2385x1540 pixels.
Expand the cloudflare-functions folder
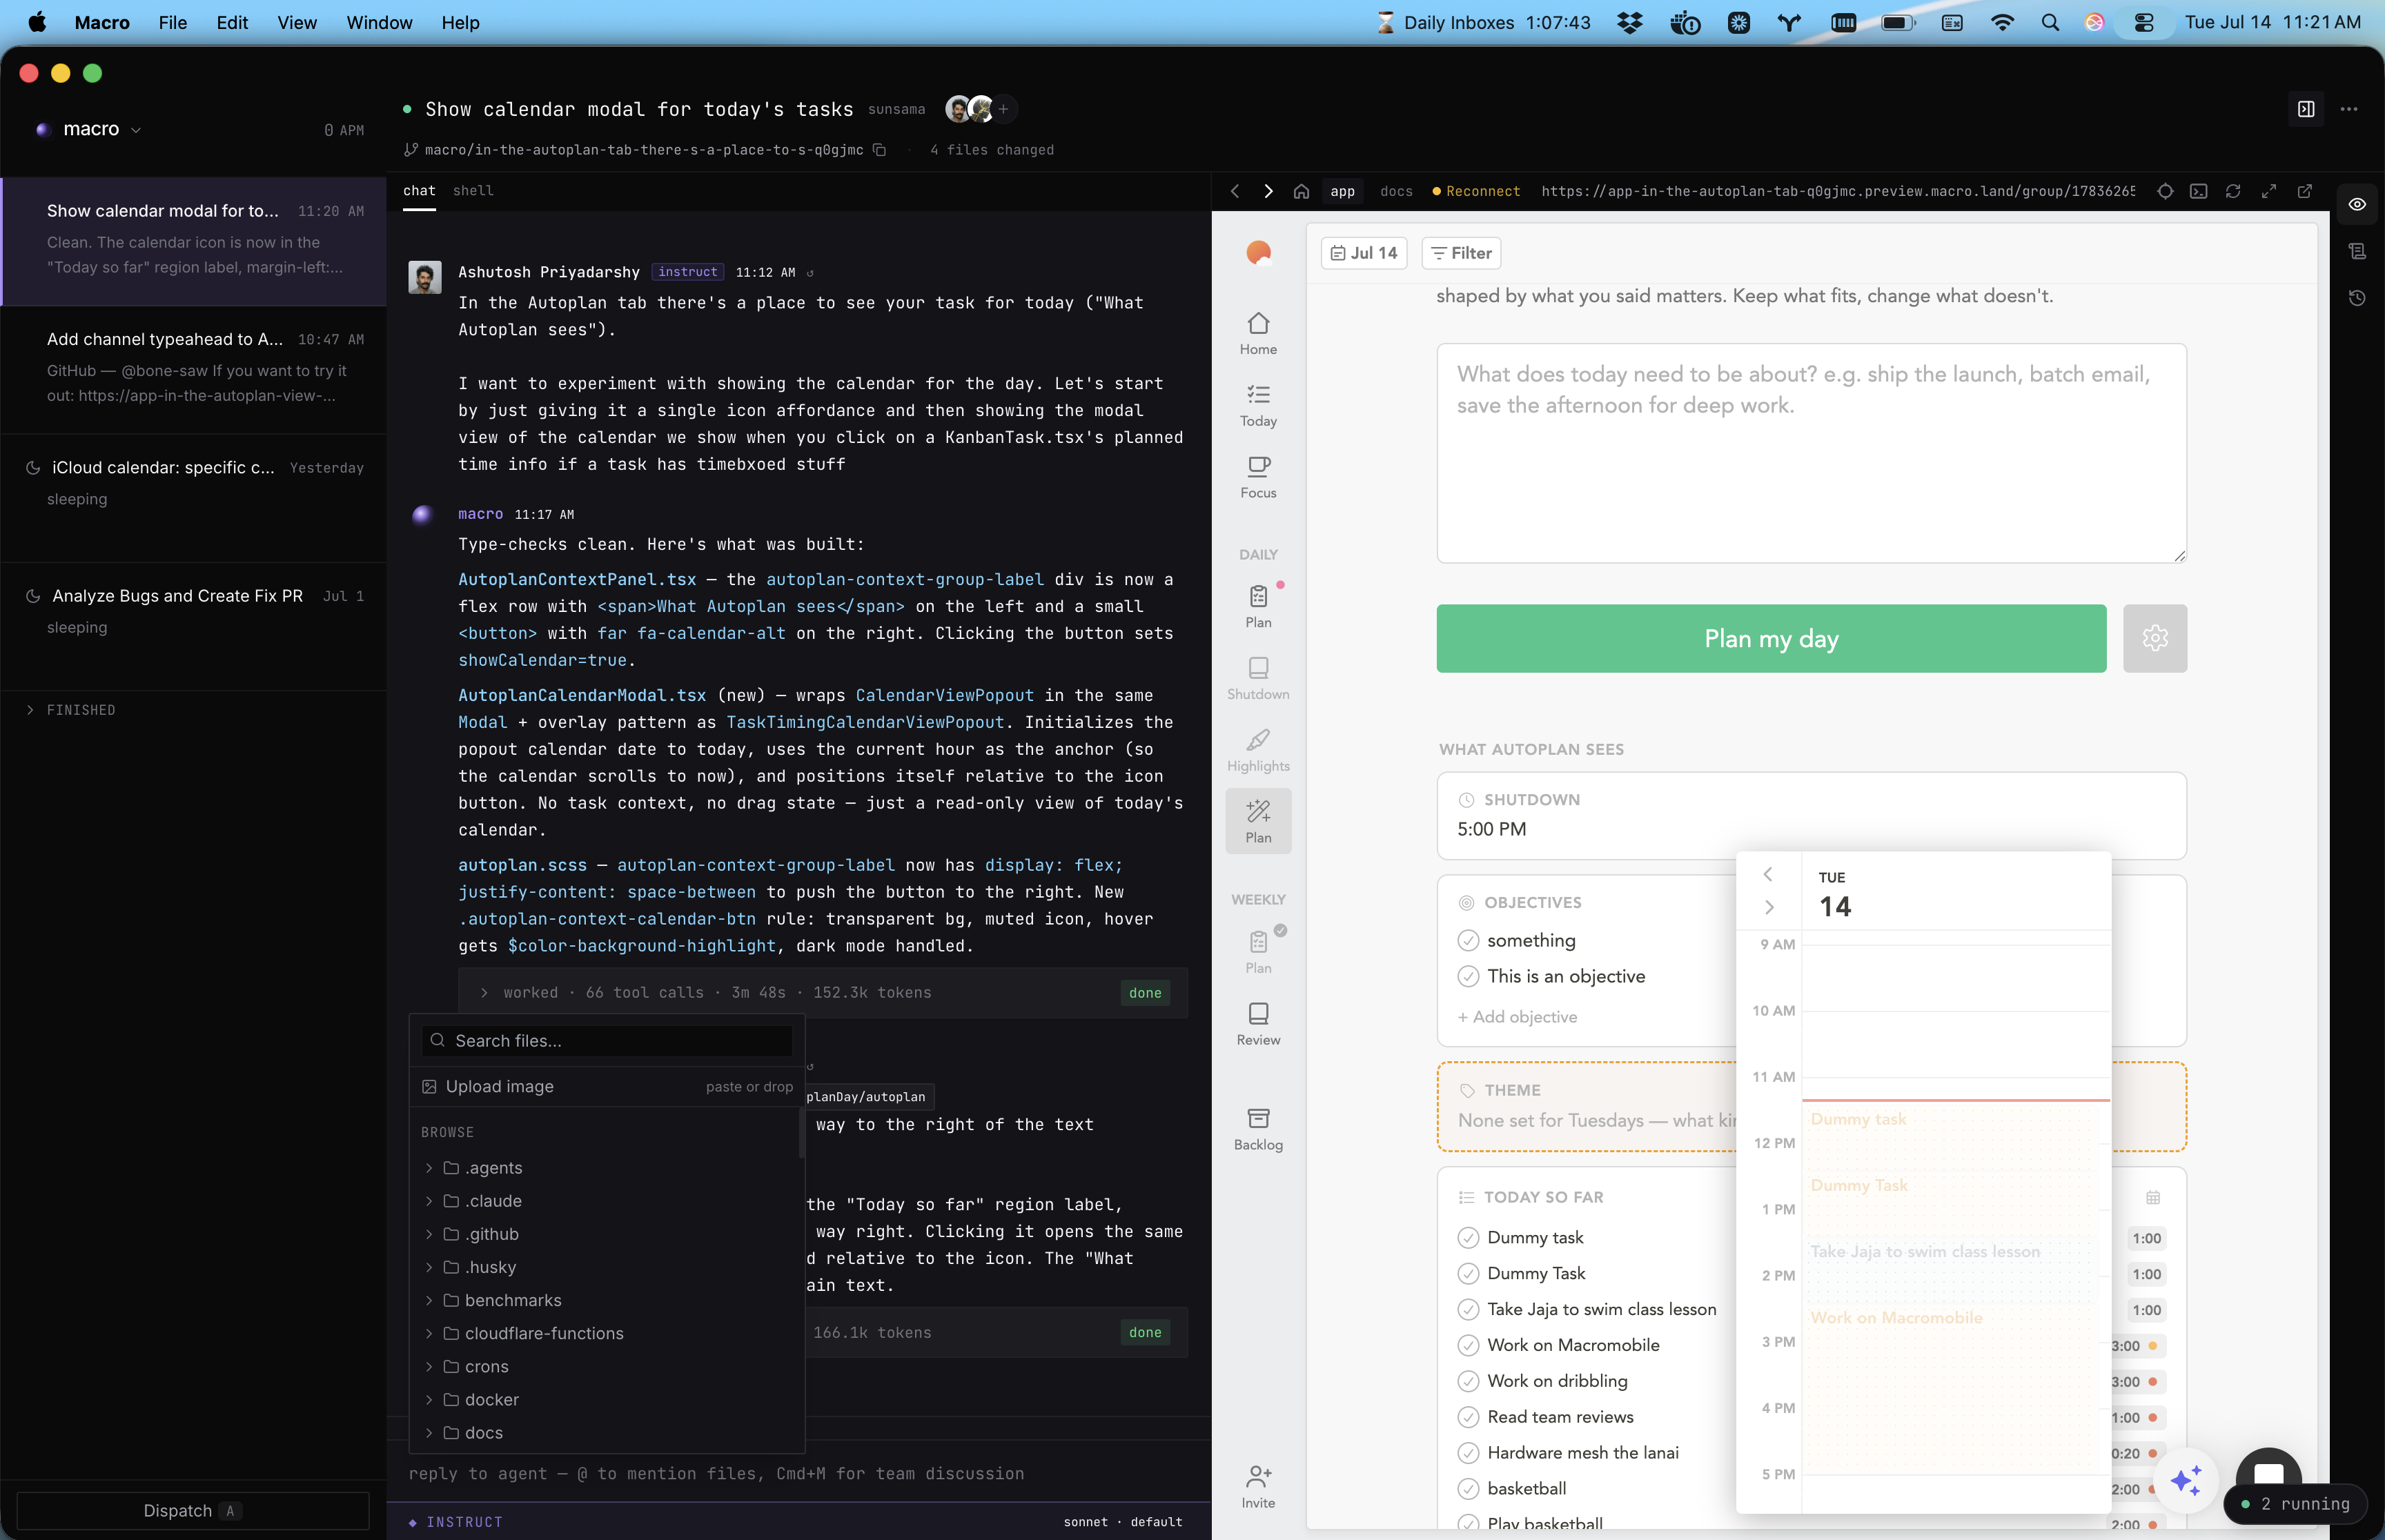(x=429, y=1333)
